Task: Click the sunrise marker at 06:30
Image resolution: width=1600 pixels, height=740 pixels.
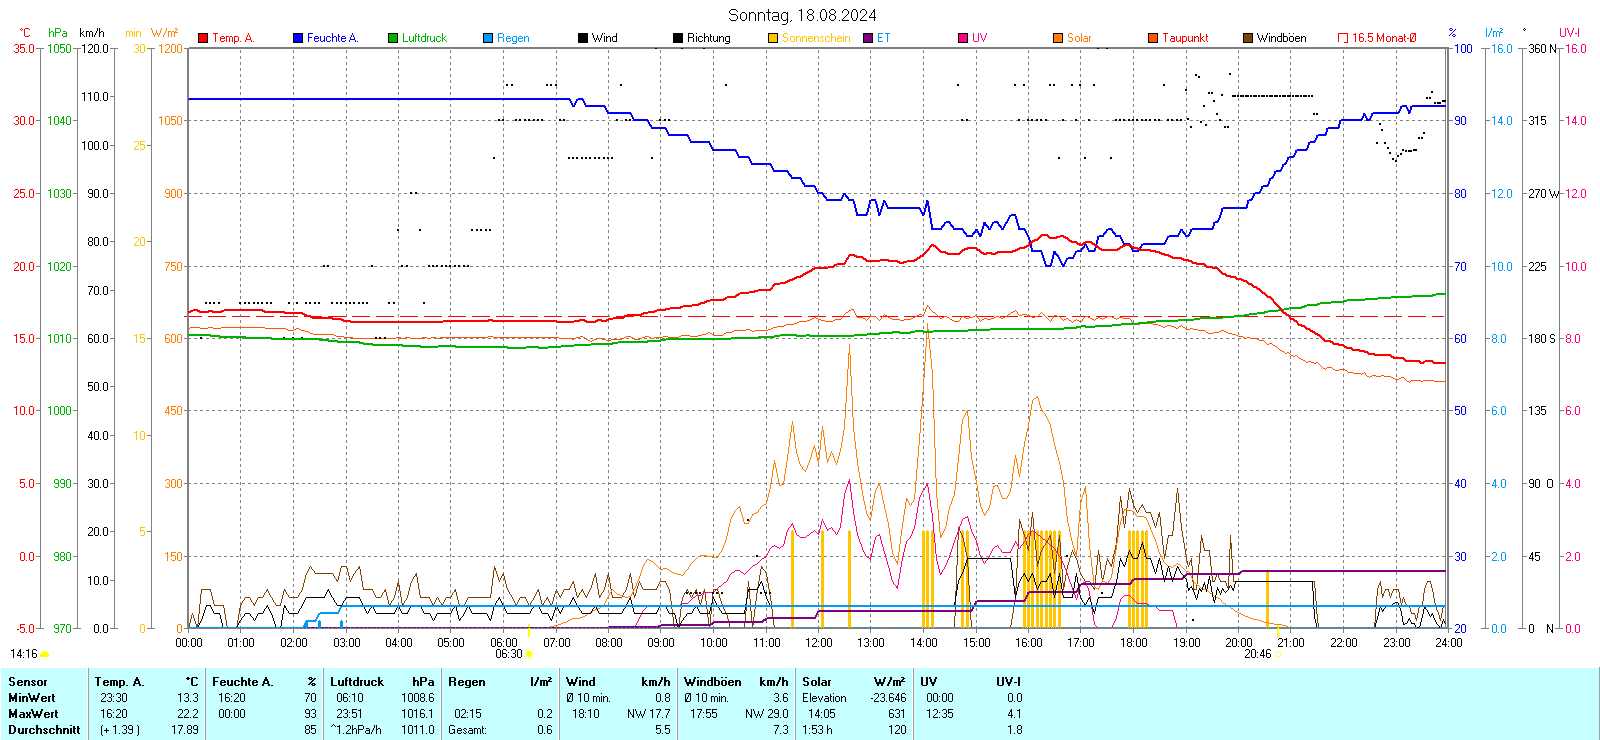Action: (x=529, y=654)
